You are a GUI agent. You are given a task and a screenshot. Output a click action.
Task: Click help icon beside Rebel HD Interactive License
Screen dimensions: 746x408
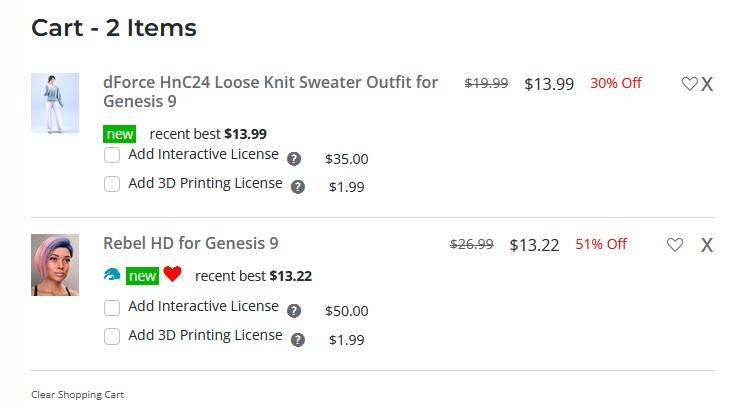294,311
